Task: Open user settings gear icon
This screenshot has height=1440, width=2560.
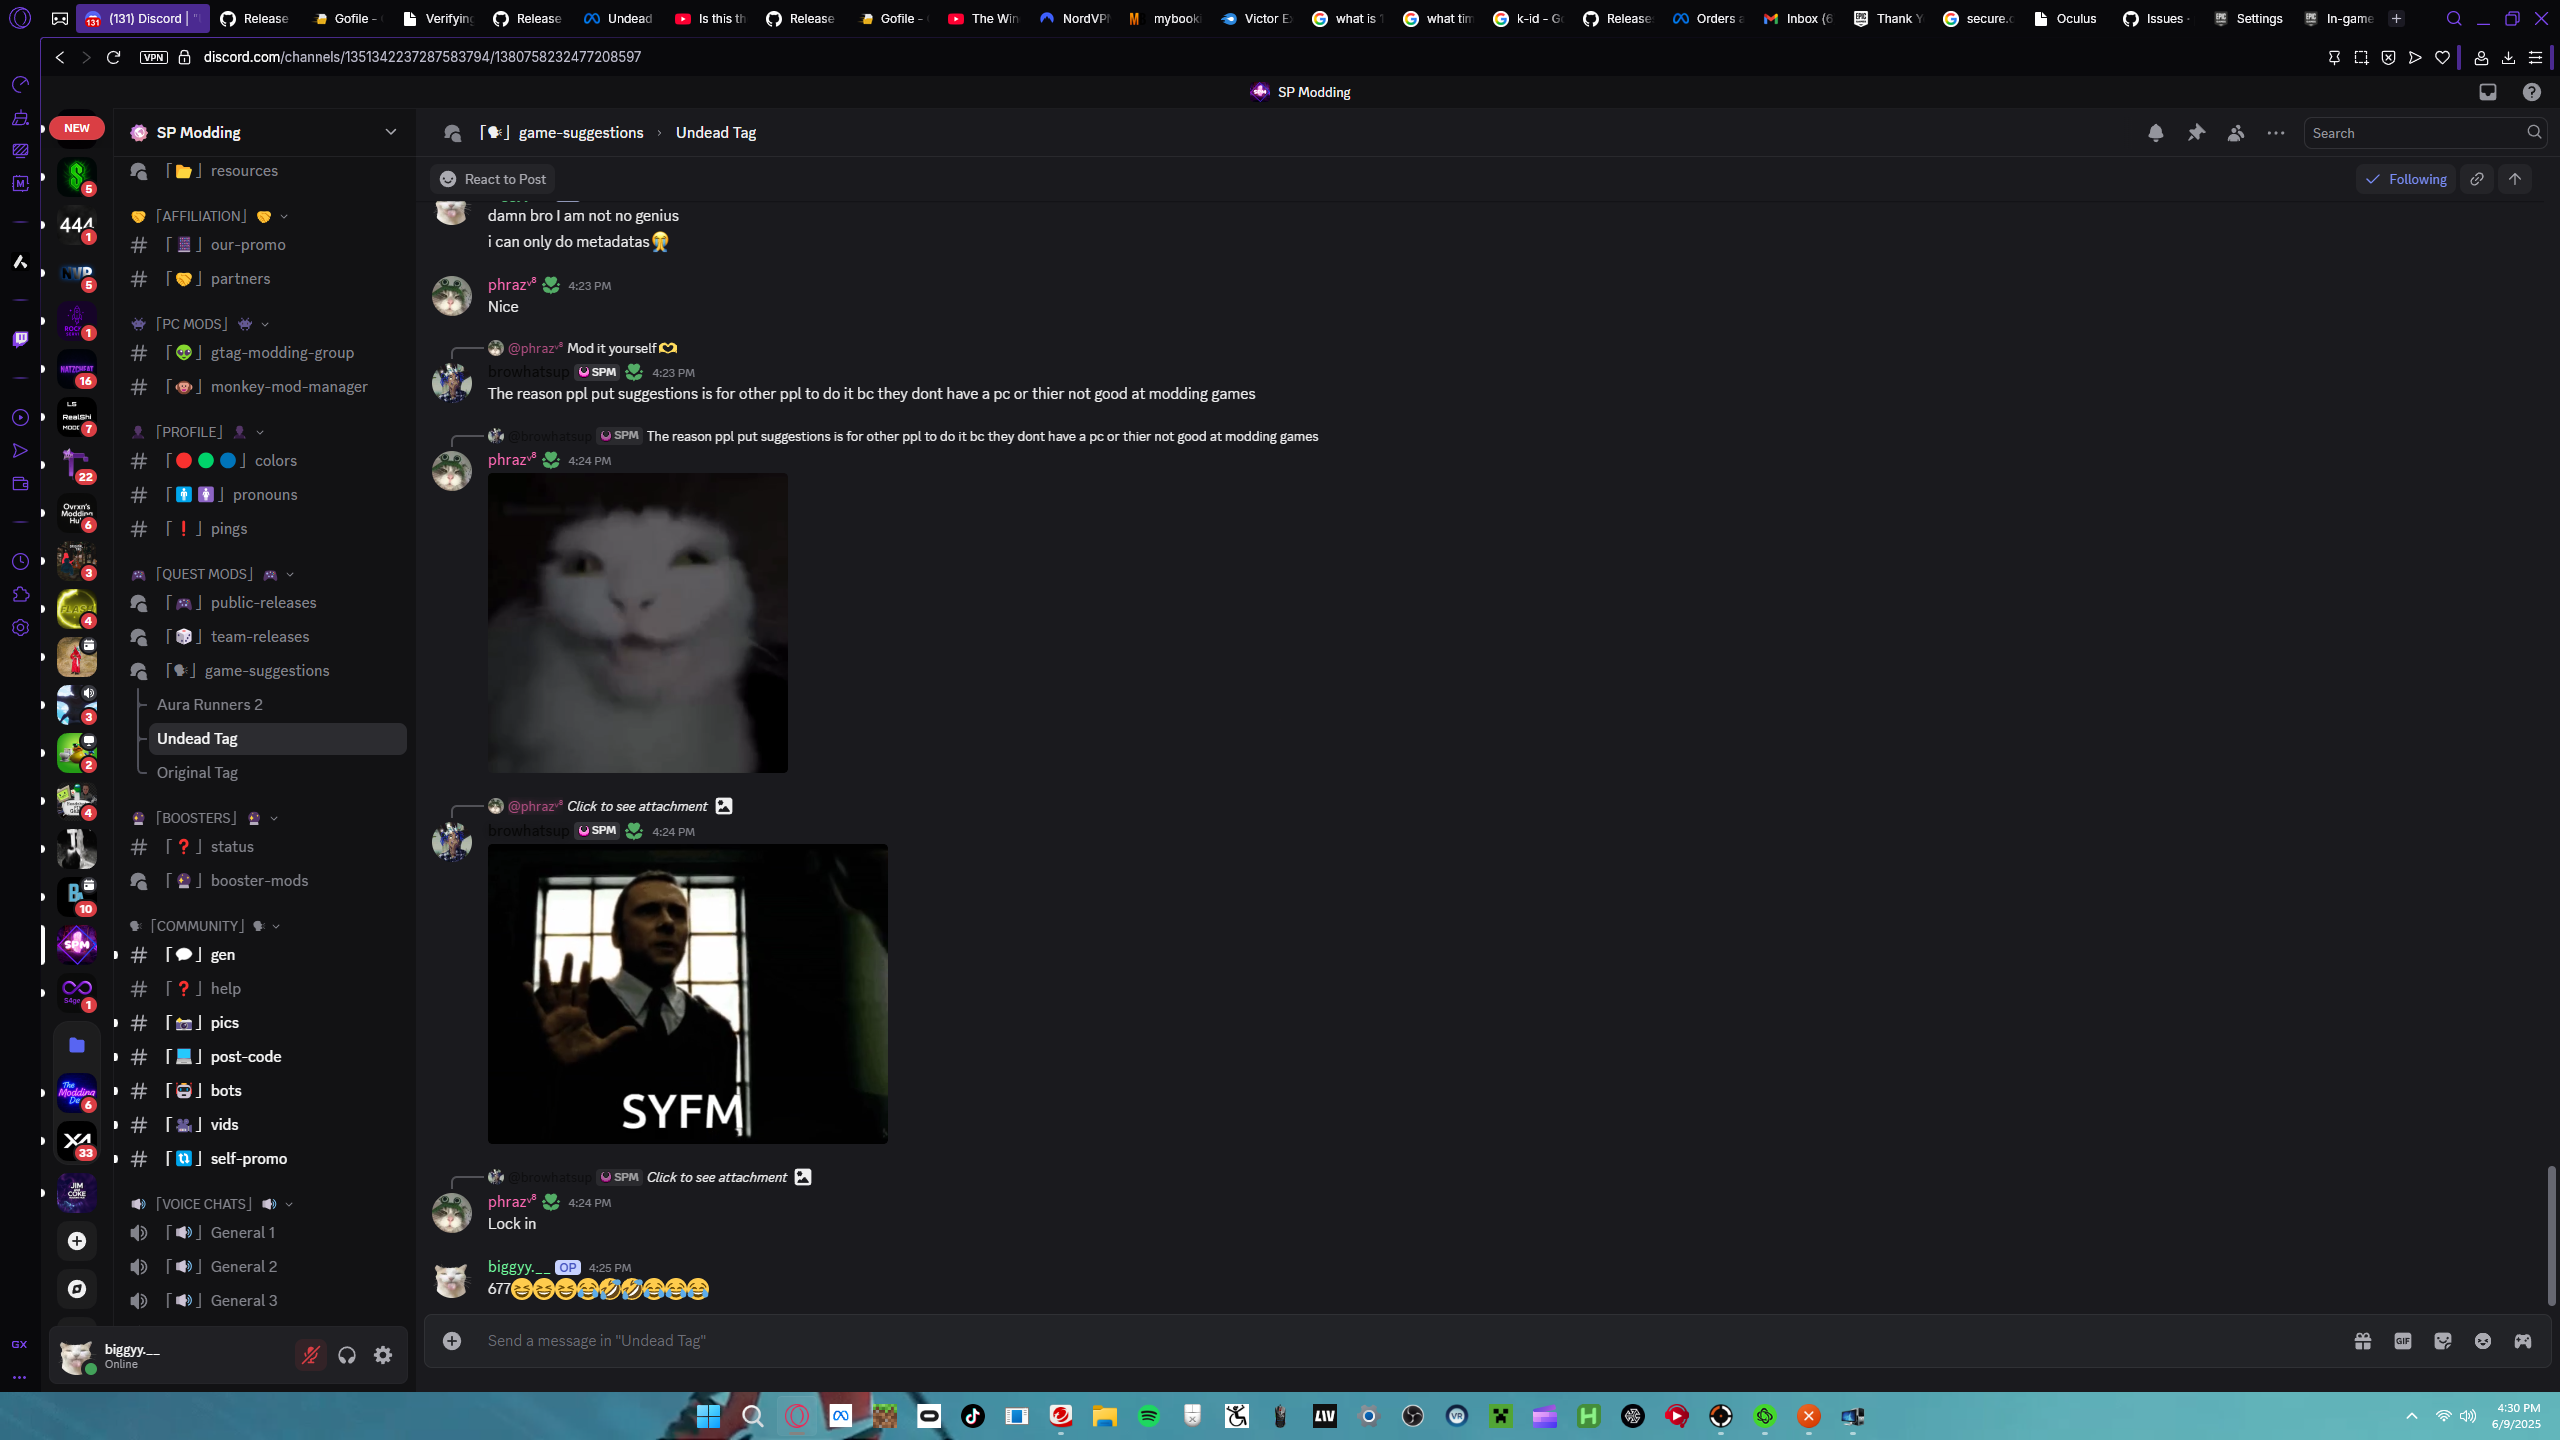Action: [x=383, y=1355]
